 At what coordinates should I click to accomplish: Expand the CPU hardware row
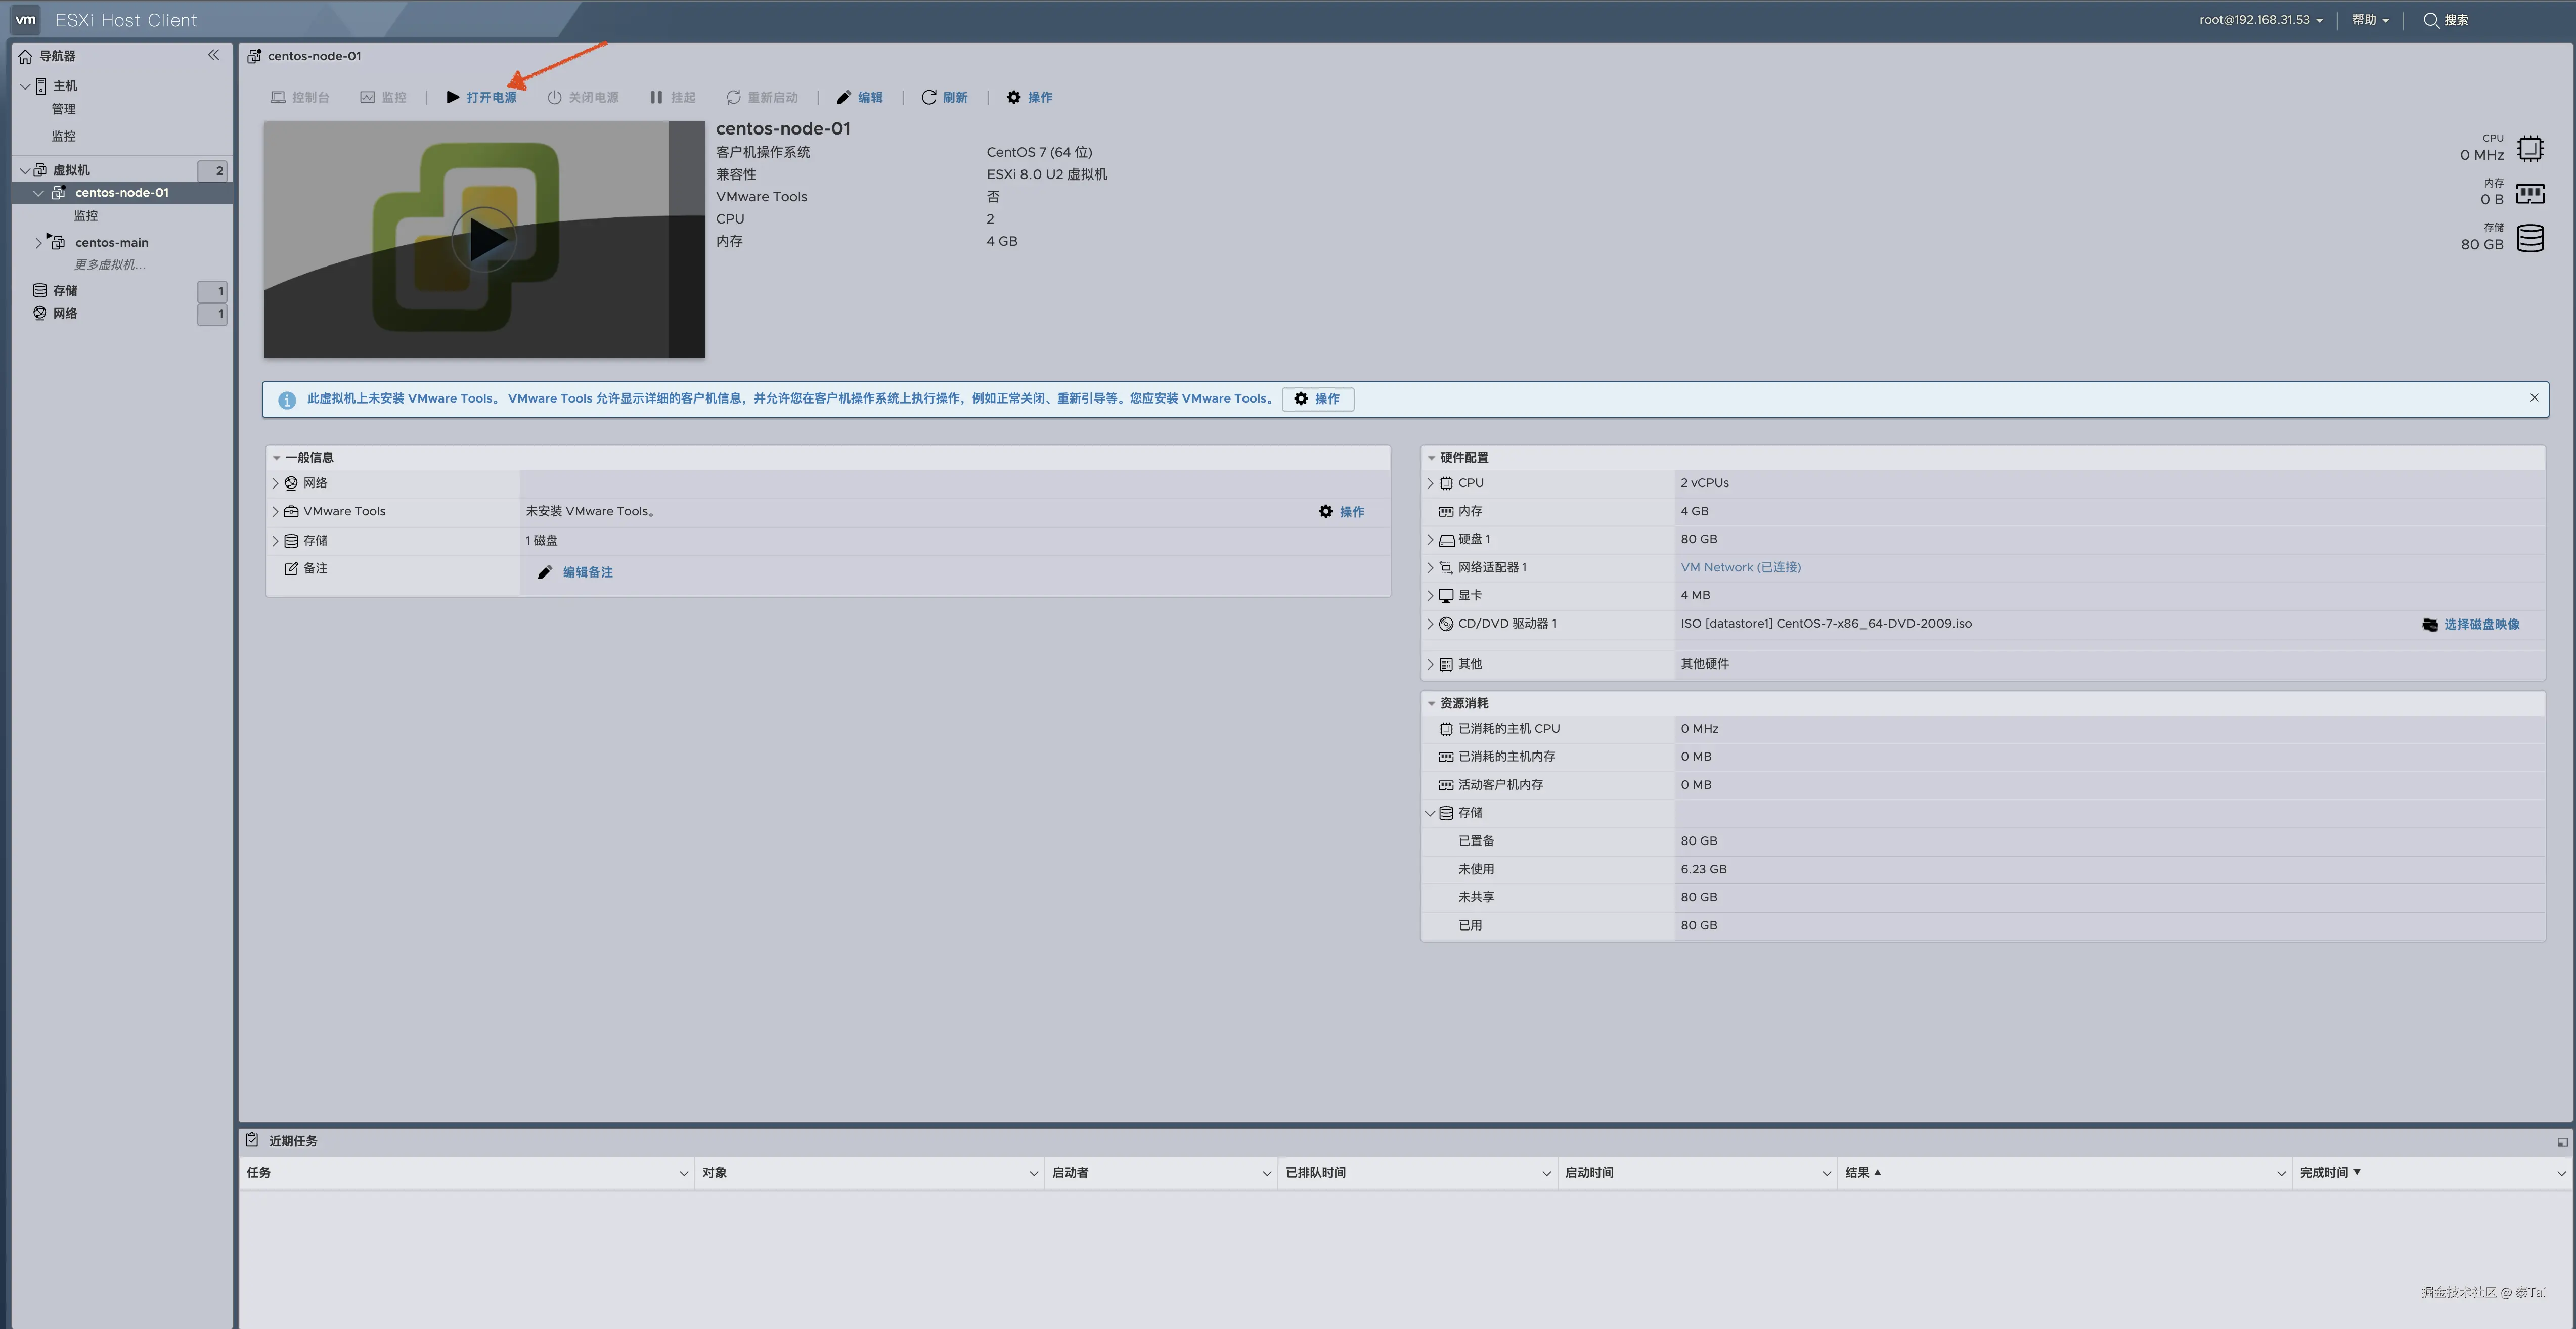(1430, 483)
